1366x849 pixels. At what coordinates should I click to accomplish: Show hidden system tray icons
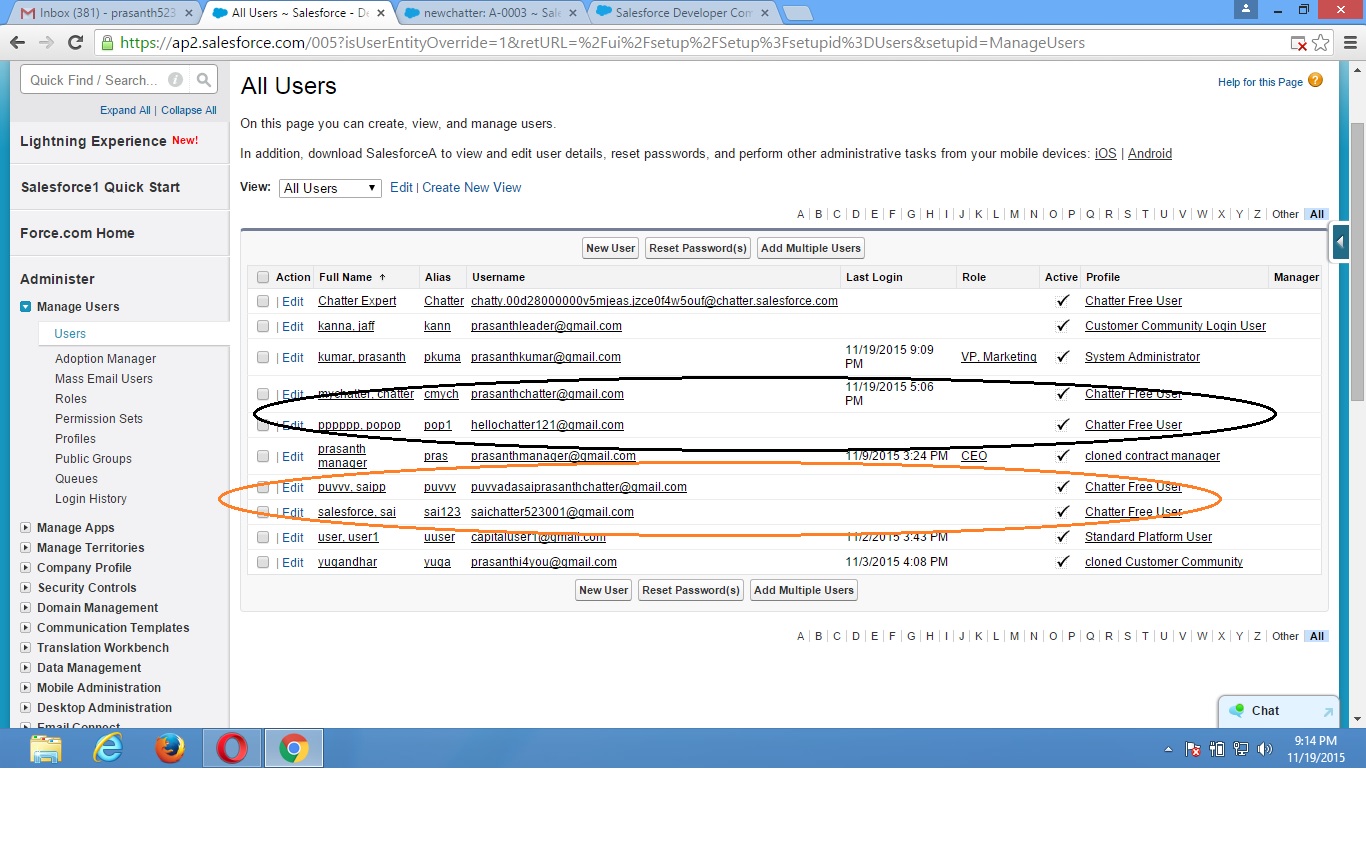pos(1168,749)
